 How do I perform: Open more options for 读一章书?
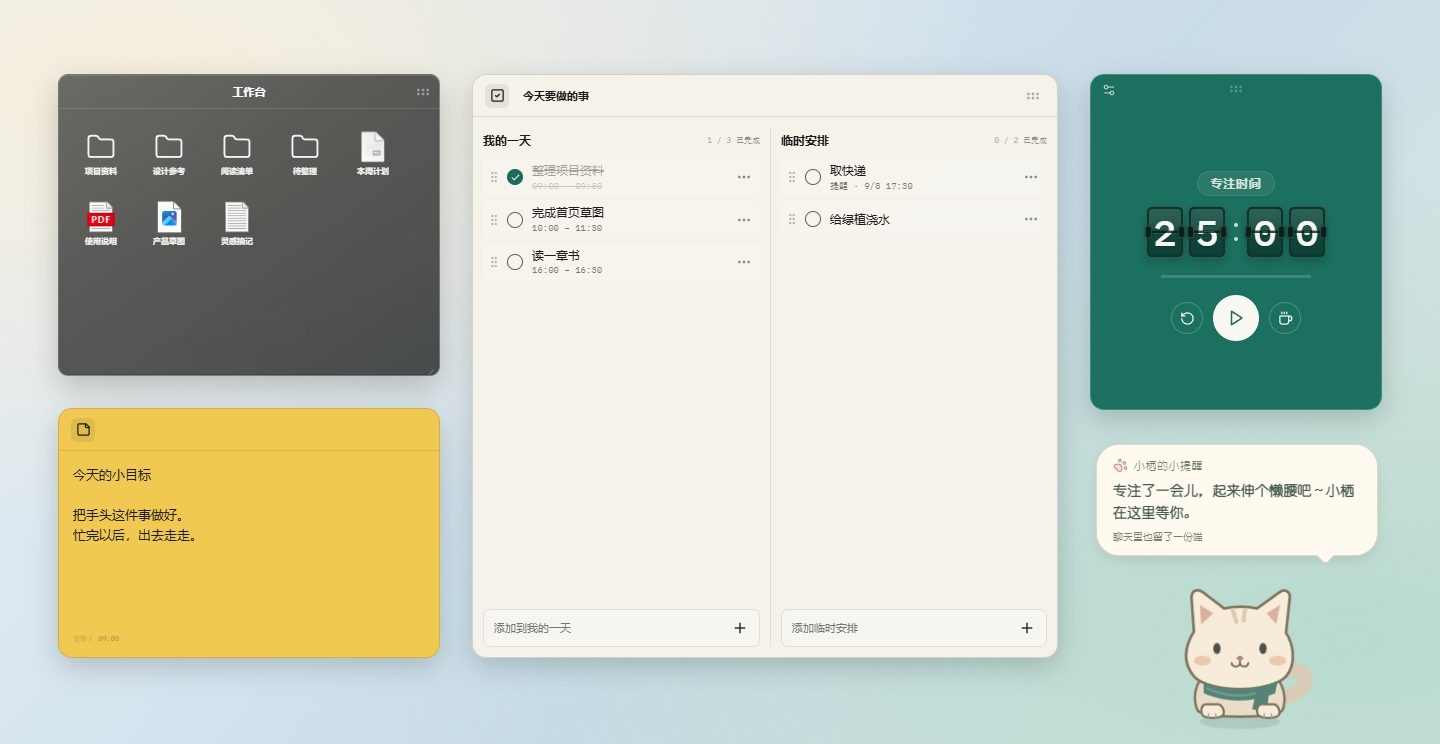pos(744,262)
